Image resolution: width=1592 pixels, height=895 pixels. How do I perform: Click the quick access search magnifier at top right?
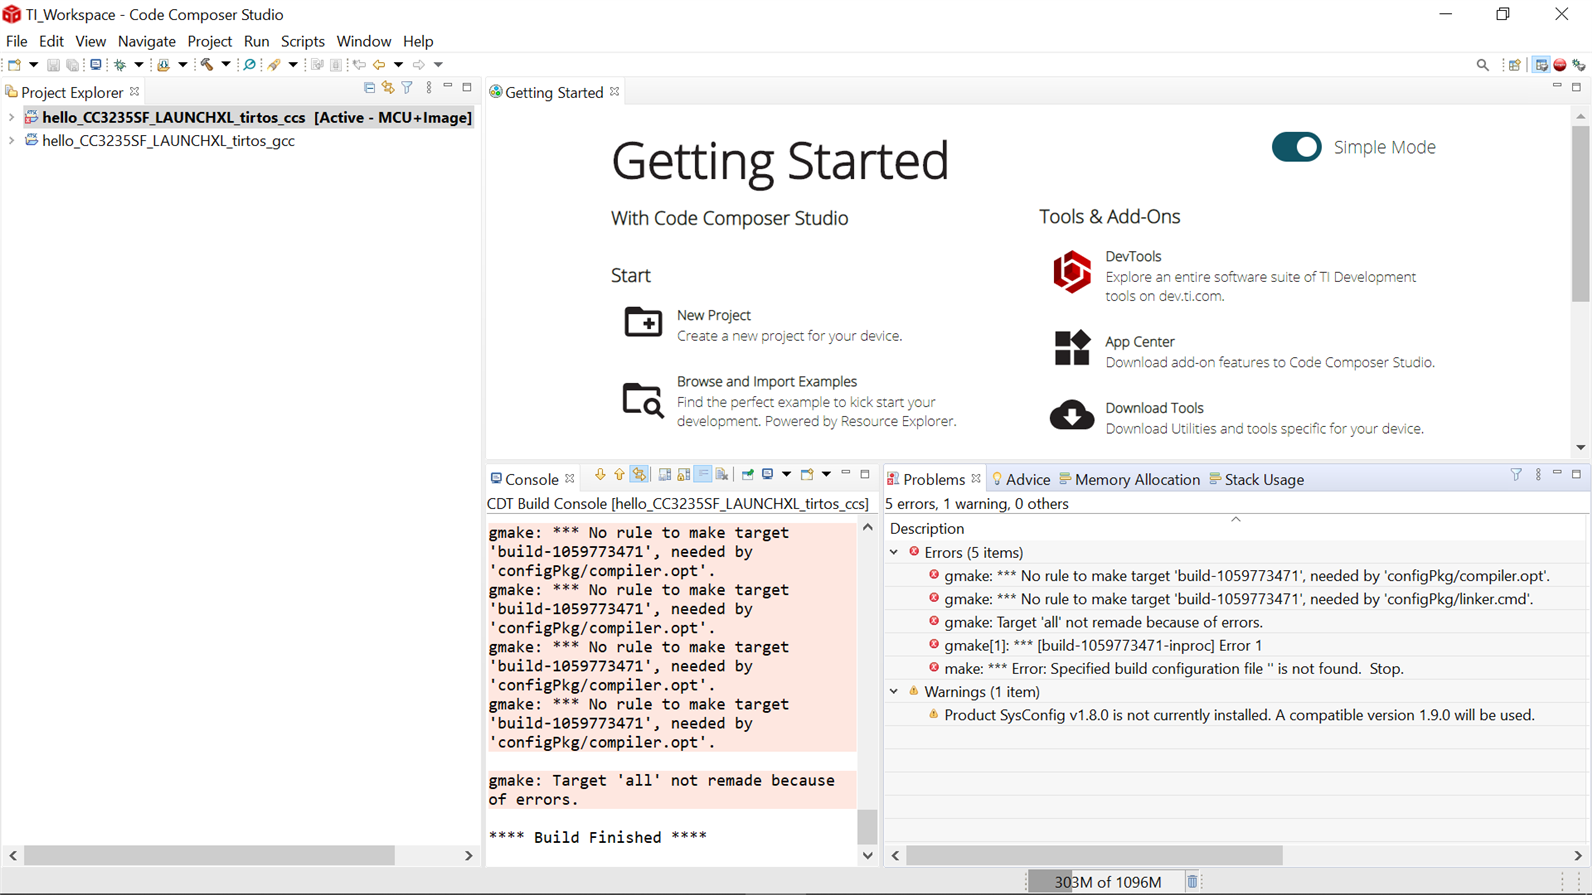click(x=1483, y=65)
